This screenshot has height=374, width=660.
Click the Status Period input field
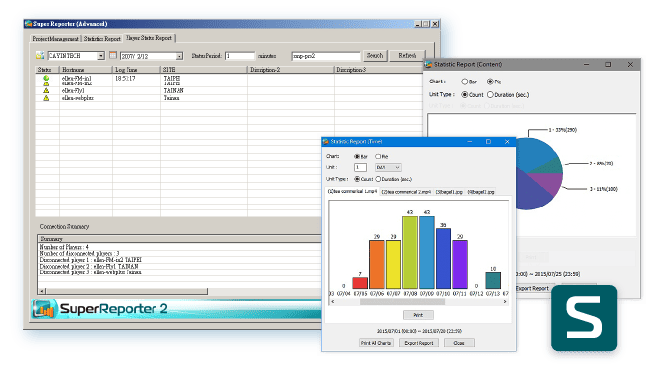click(240, 56)
